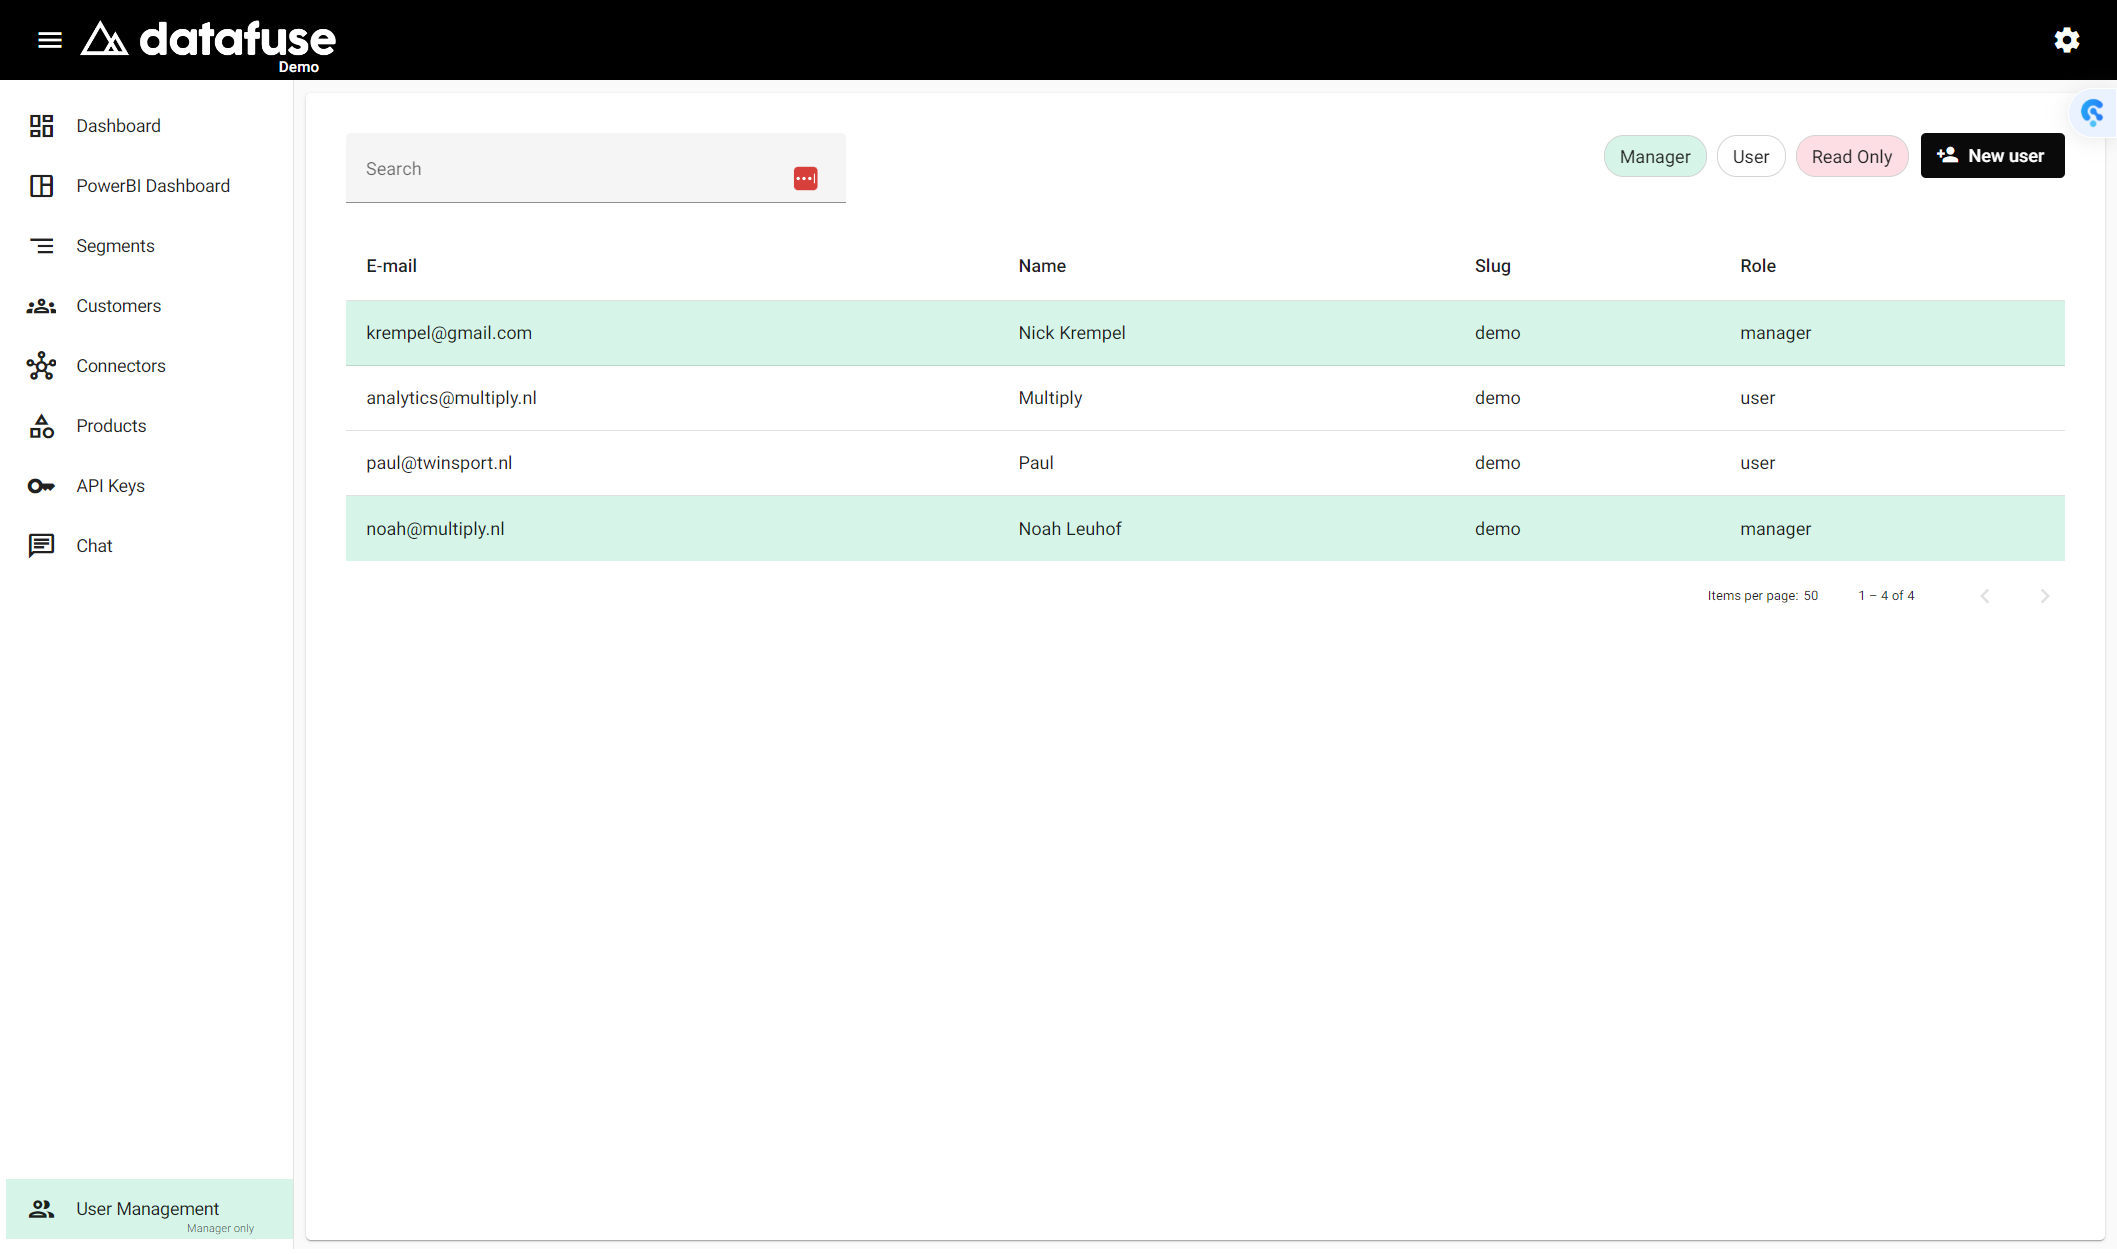This screenshot has height=1254, width=2117.
Task: Click the name Noah Leuhof
Action: 1070,529
